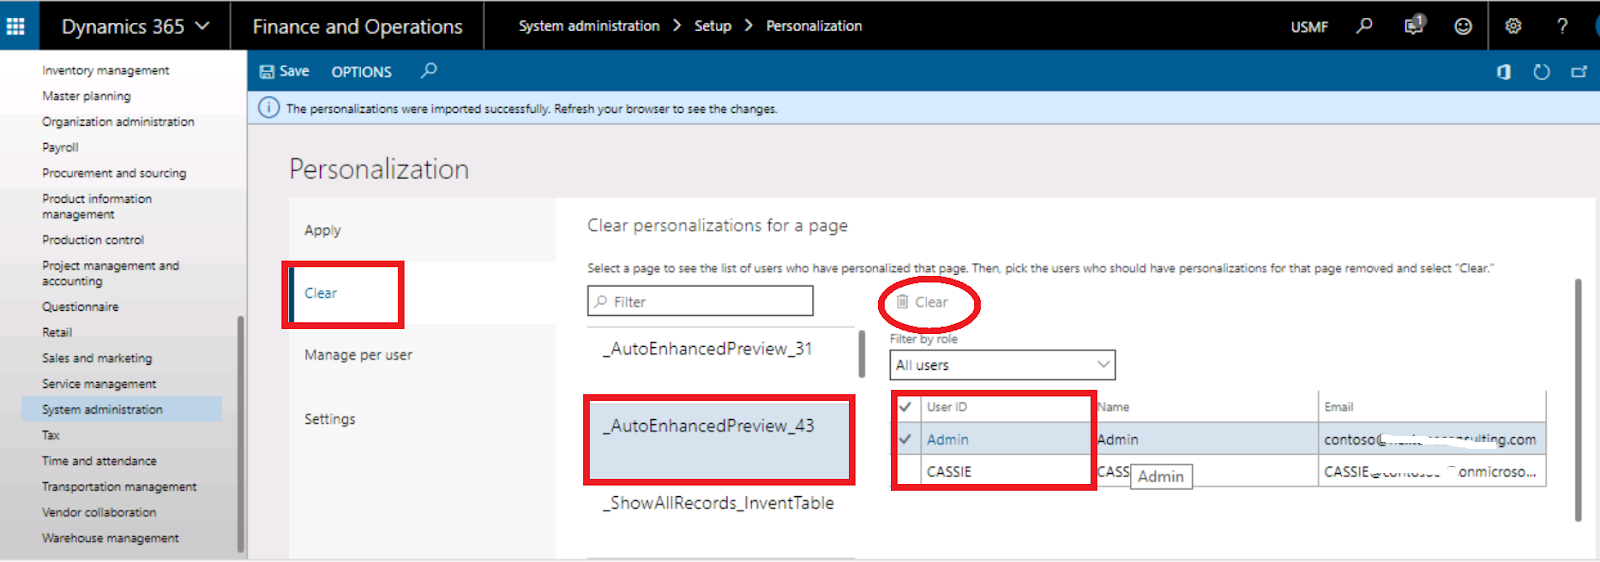Image resolution: width=1600 pixels, height=562 pixels.
Task: Open Service management module
Action: coord(99,384)
